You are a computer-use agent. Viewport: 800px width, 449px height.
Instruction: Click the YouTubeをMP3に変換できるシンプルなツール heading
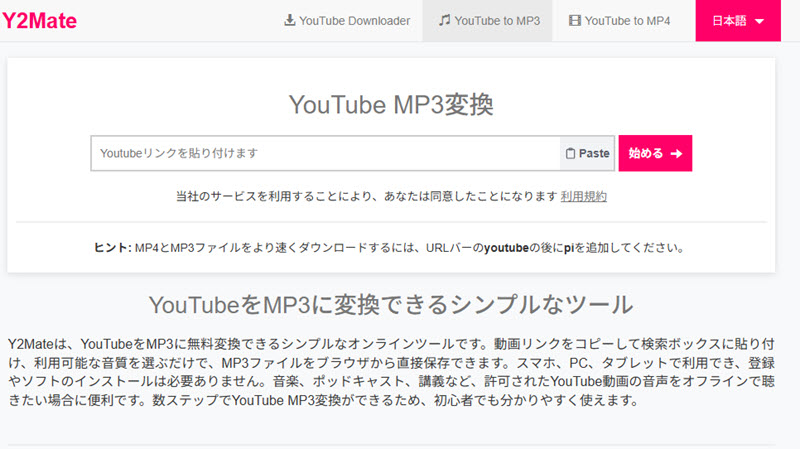coord(391,305)
